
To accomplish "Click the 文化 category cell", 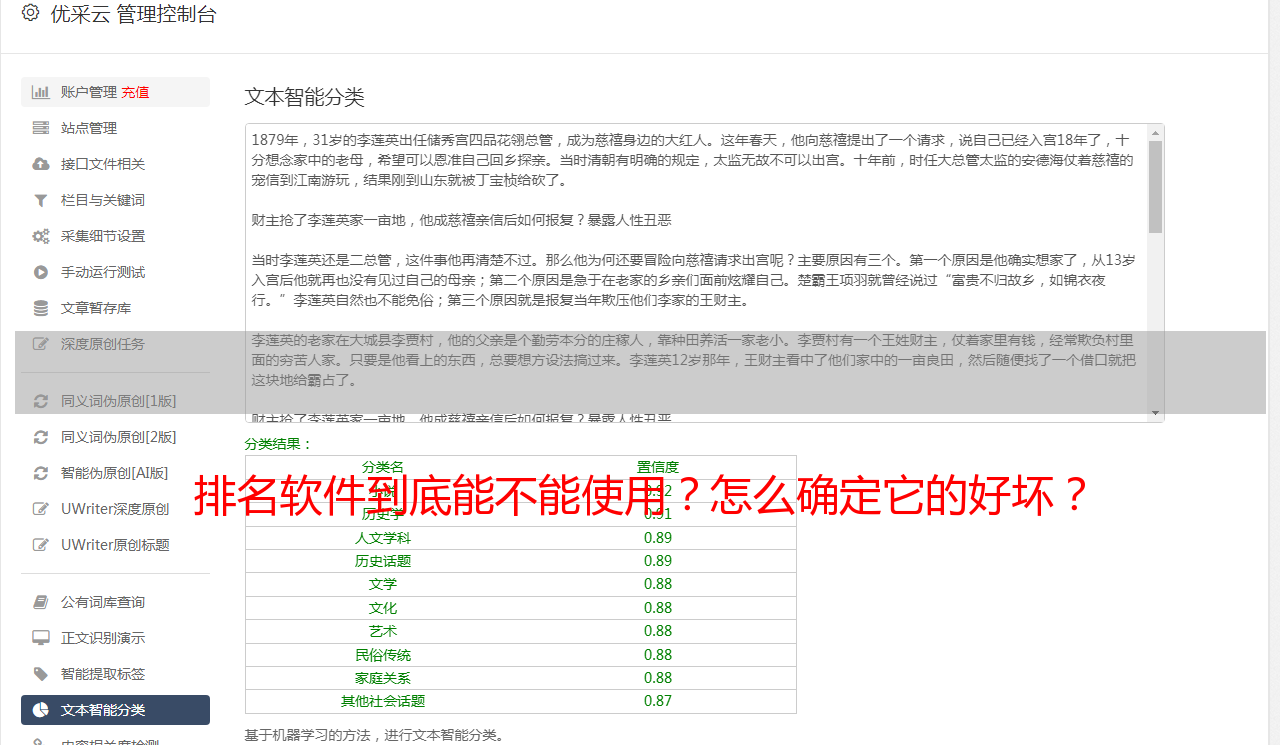I will [383, 608].
